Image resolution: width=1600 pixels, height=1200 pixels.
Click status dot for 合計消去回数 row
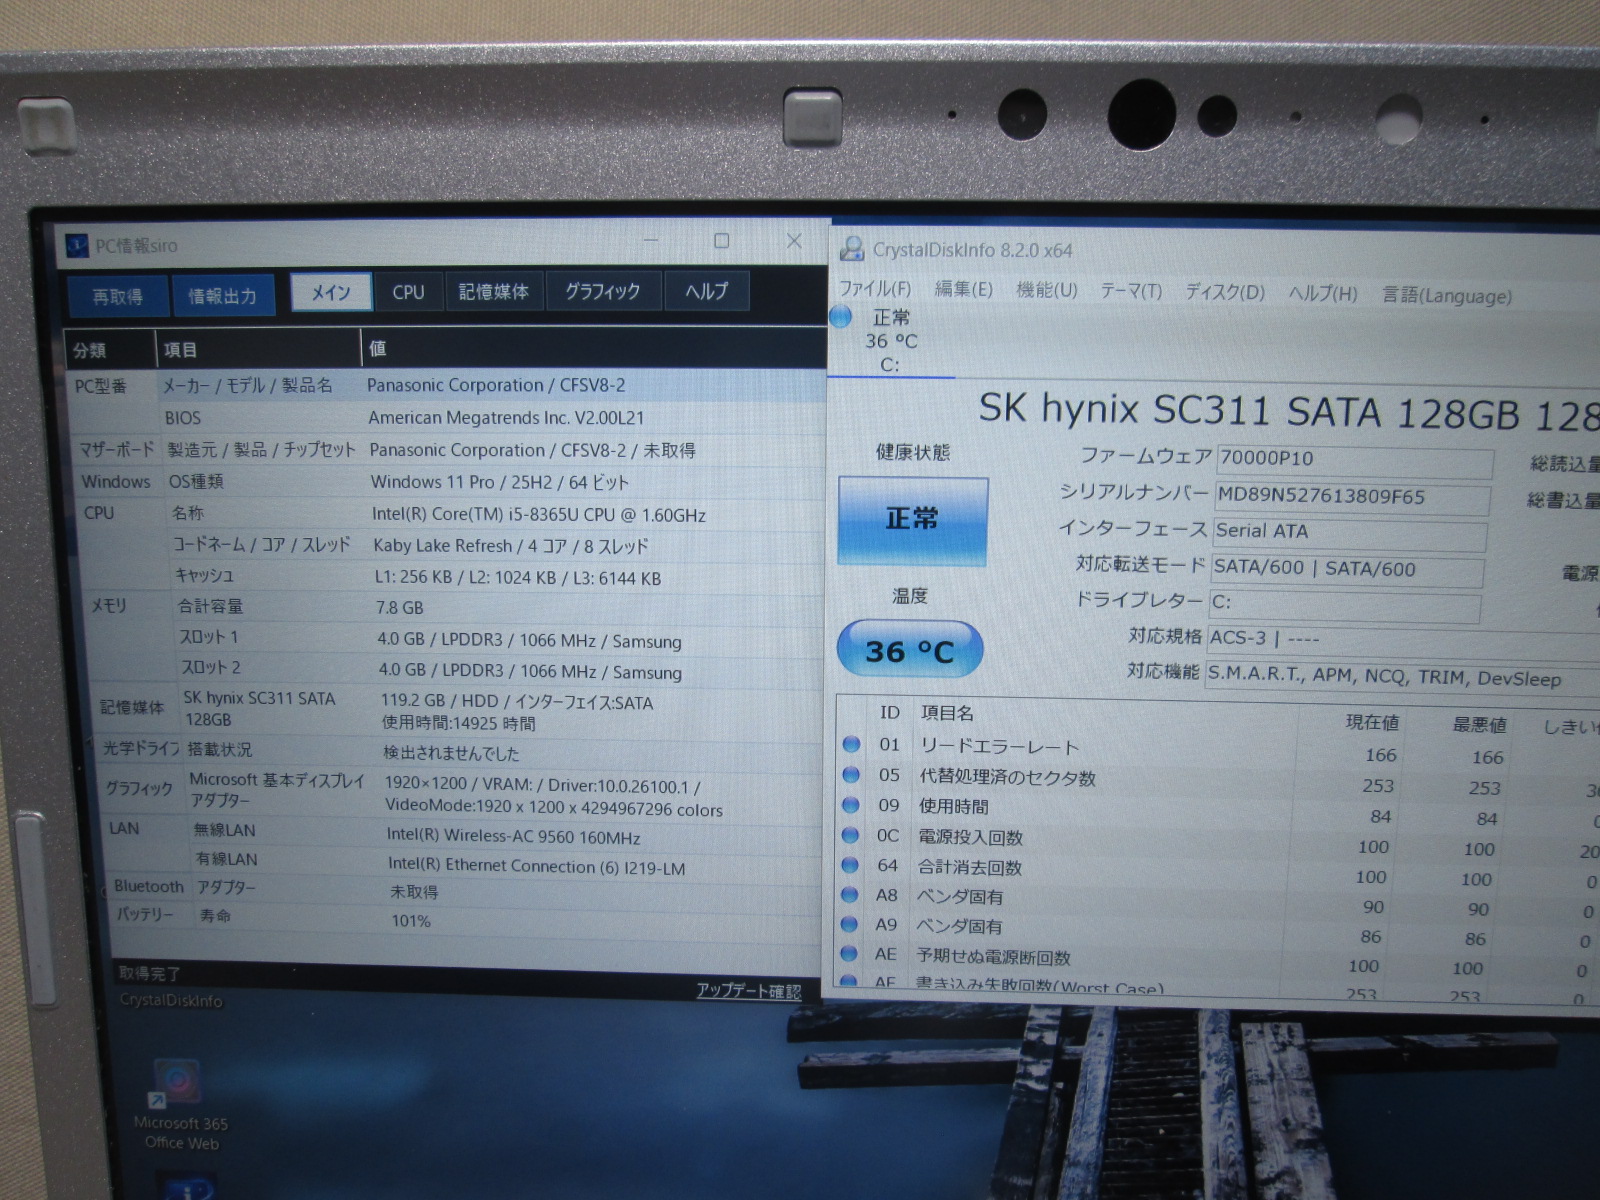click(x=851, y=864)
